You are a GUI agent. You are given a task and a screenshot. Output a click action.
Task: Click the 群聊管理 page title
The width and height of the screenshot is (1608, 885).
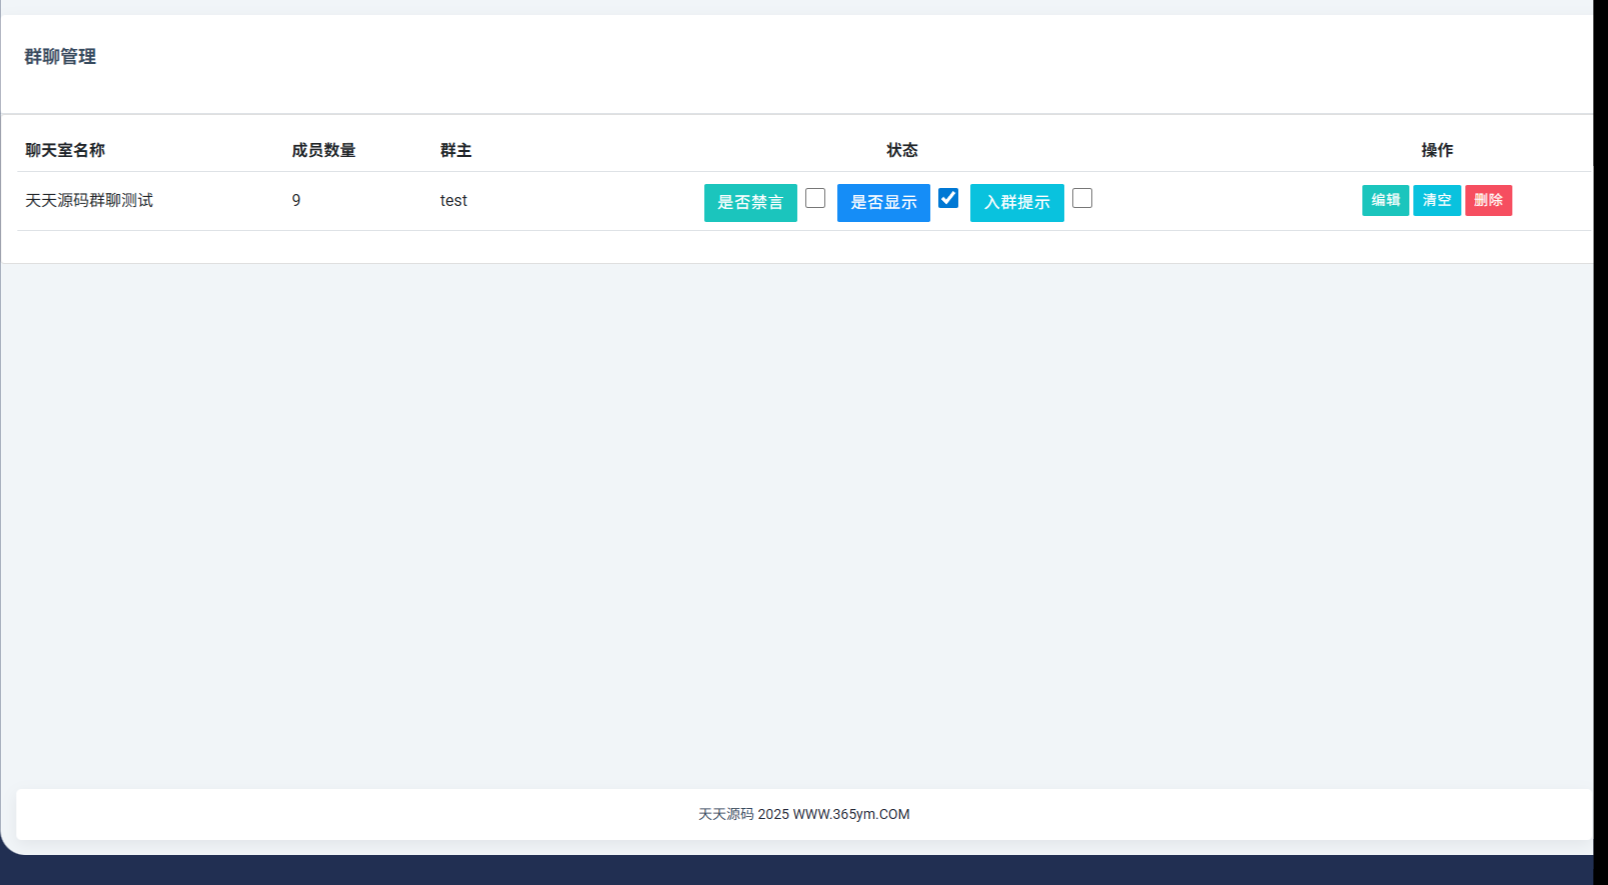60,57
